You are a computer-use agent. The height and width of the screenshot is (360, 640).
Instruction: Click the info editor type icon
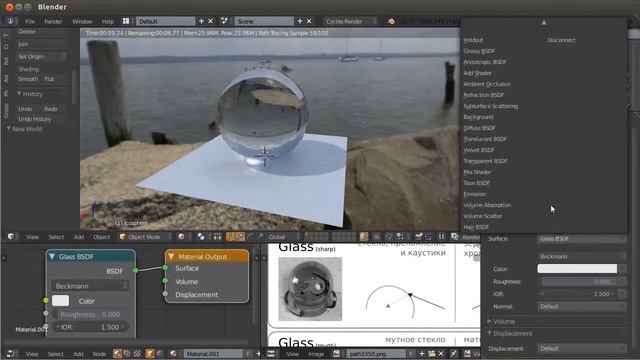11,21
